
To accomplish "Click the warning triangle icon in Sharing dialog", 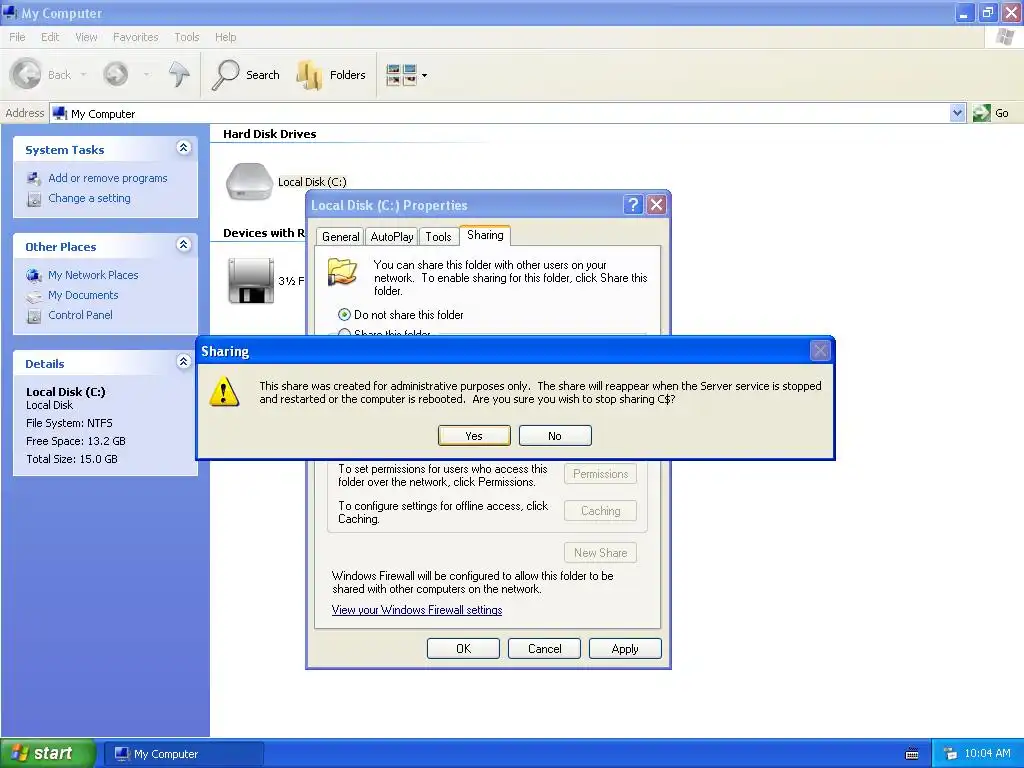I will pos(224,392).
